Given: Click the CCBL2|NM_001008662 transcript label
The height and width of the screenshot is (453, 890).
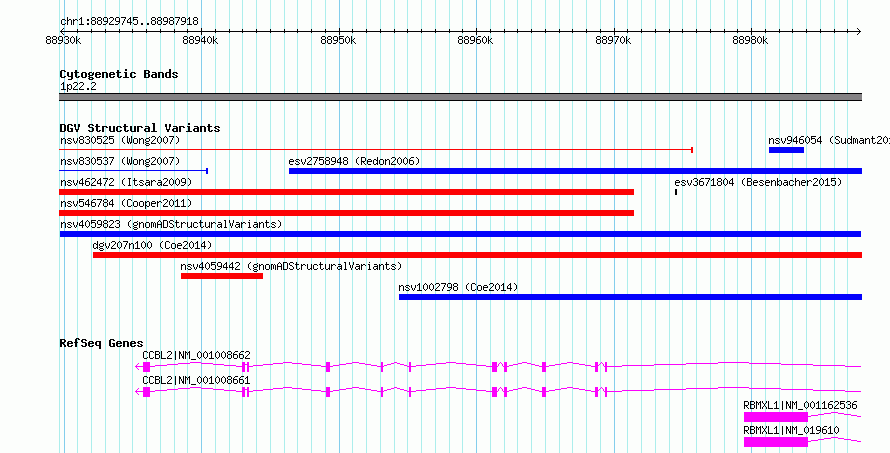Looking at the screenshot, I should click(196, 356).
